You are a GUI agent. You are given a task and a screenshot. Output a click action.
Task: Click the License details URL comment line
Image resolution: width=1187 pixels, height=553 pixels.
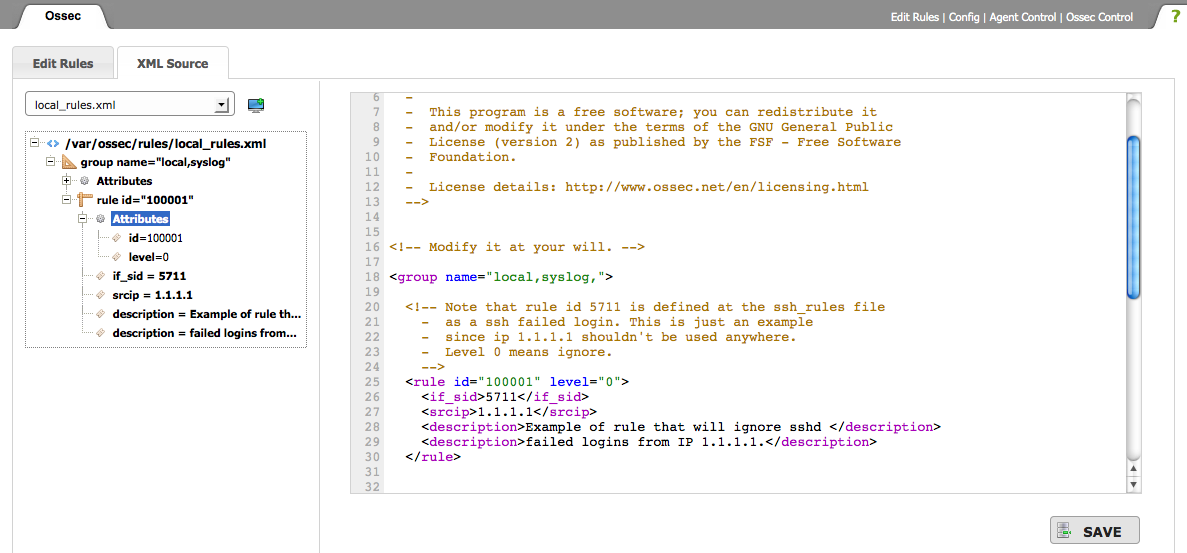point(637,187)
